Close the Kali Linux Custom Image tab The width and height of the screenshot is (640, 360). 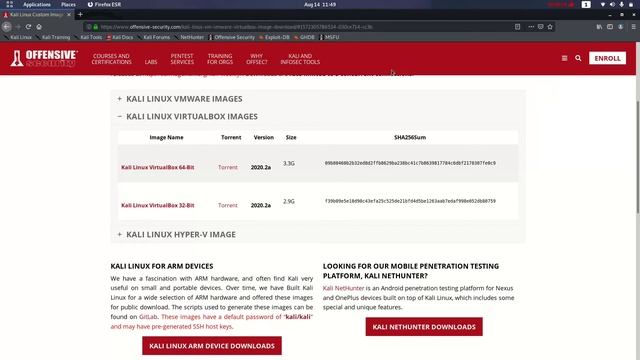click(69, 15)
